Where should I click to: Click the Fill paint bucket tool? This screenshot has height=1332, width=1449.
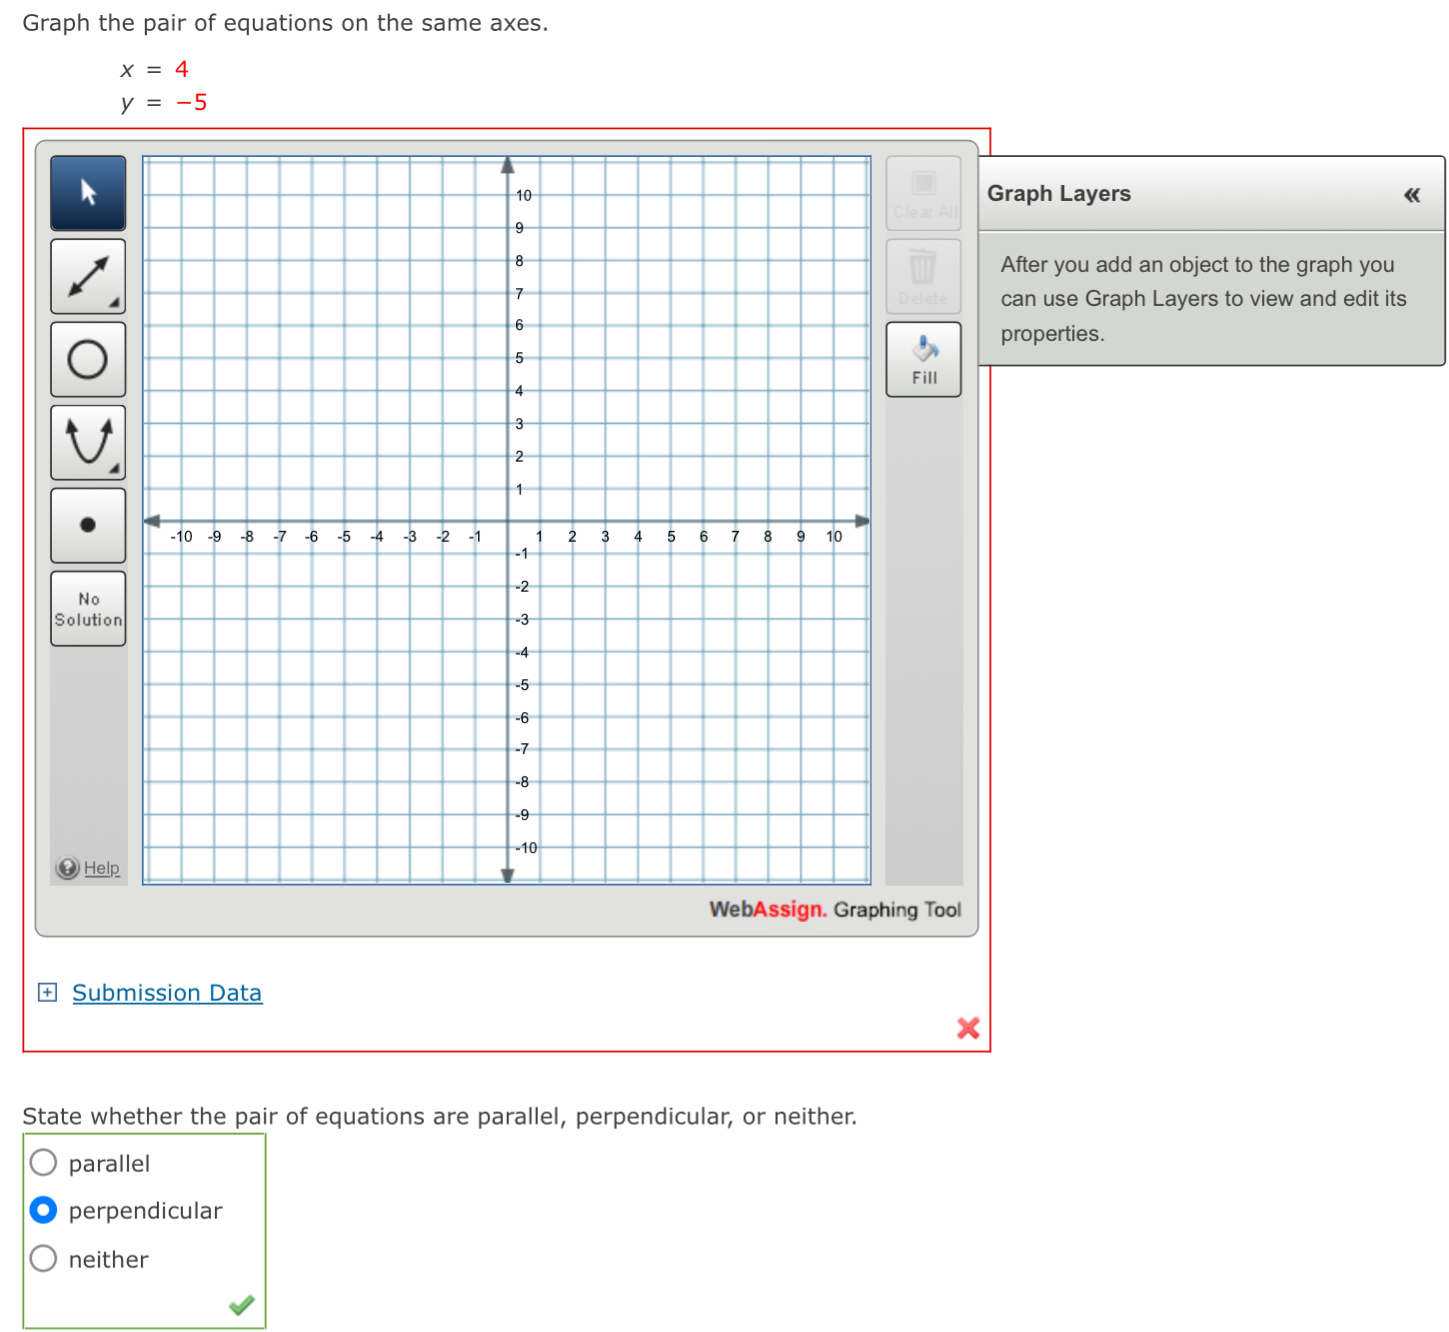[922, 358]
